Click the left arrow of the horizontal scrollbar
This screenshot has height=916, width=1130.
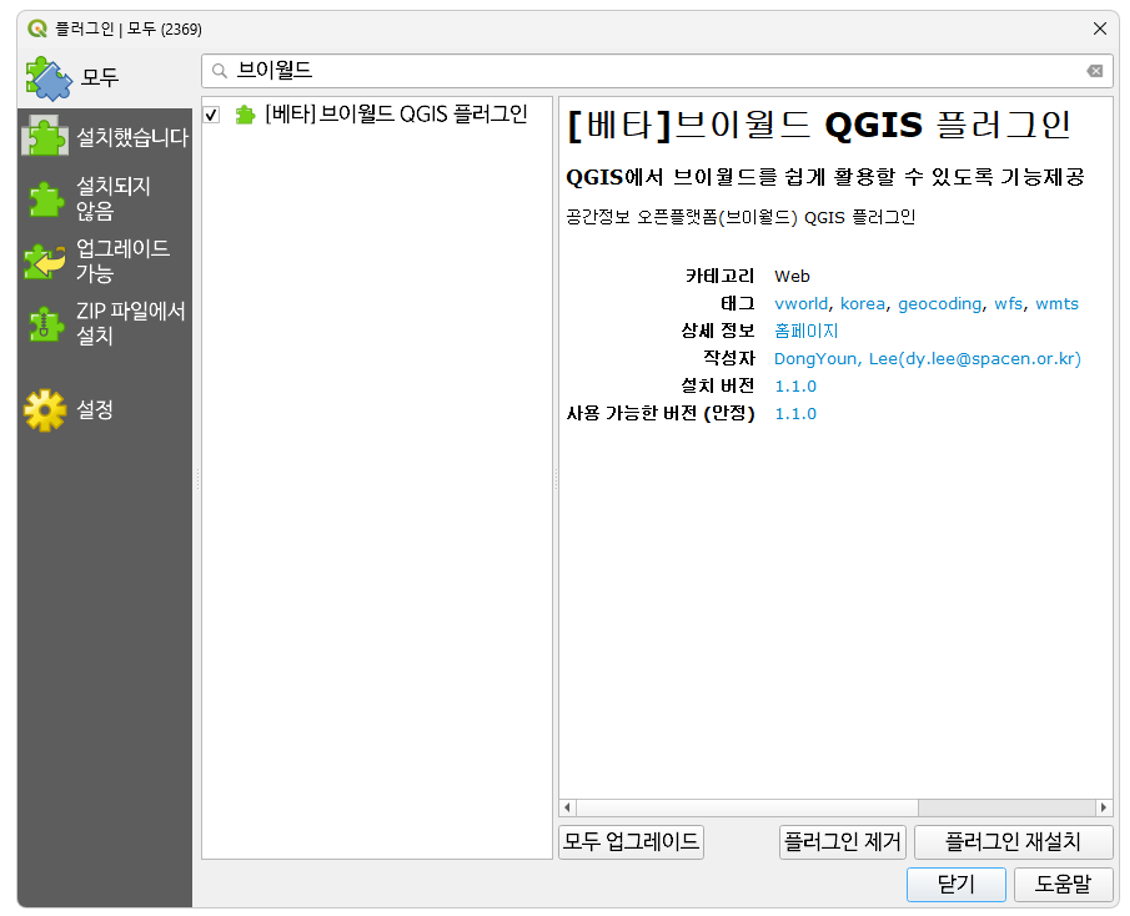tap(567, 807)
